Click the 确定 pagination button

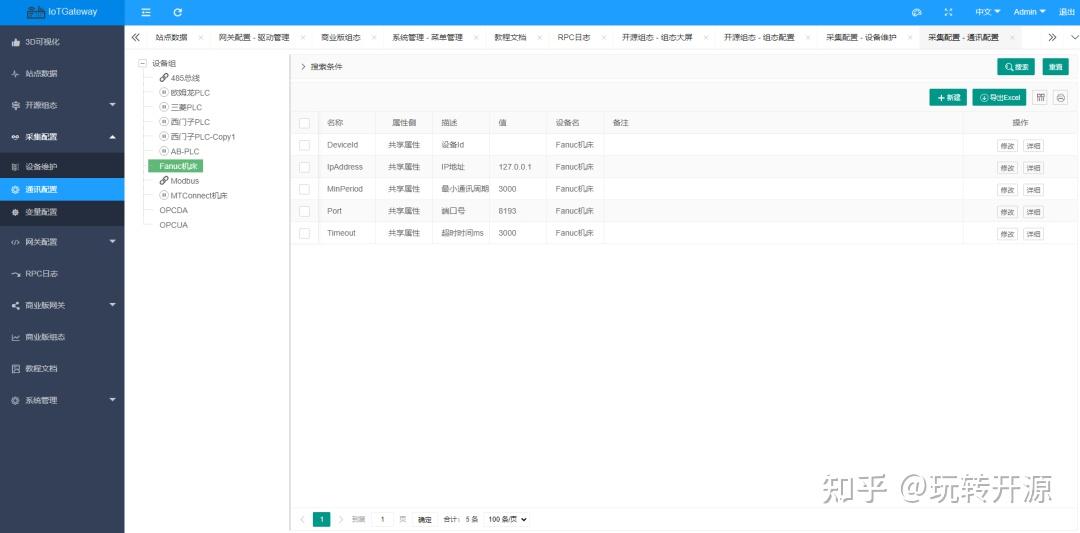425,519
